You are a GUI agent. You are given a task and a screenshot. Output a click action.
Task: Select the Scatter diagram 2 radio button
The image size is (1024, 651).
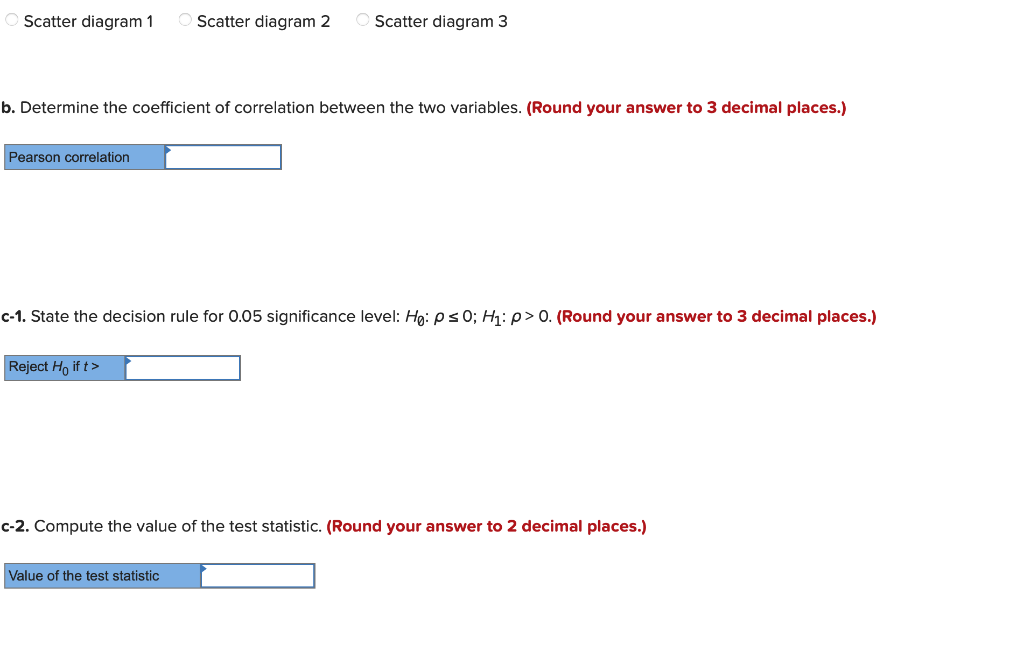coord(184,20)
